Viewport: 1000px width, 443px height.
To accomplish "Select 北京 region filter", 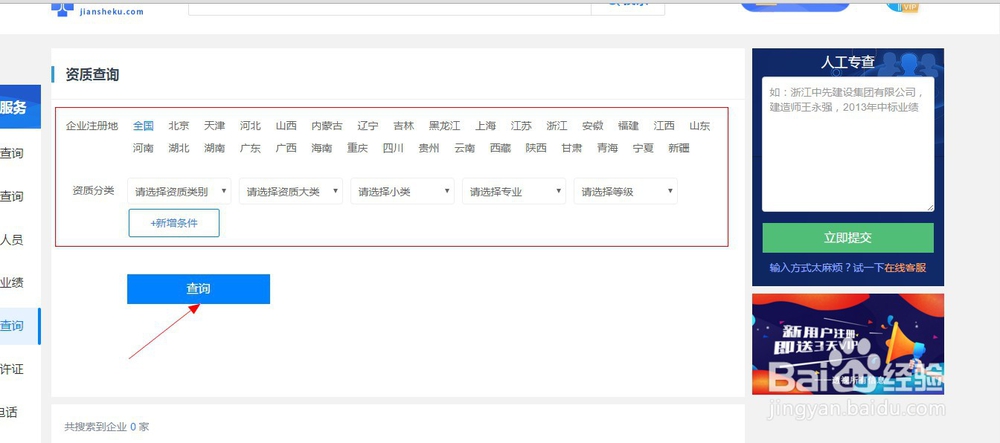I will (x=179, y=126).
